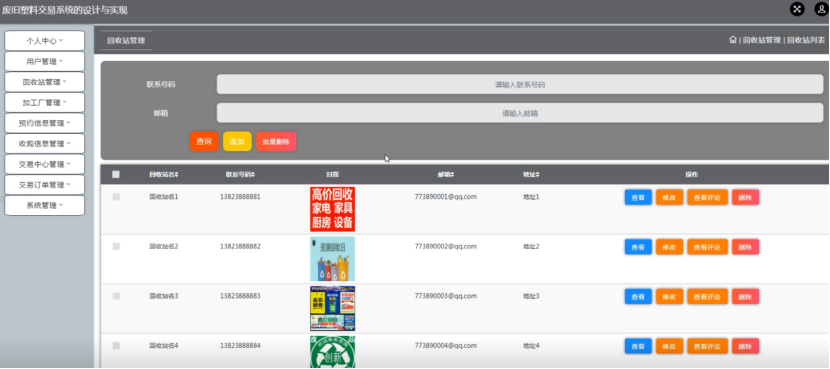
Task: Expand the 回收站管理 sidebar menu
Action: point(44,82)
